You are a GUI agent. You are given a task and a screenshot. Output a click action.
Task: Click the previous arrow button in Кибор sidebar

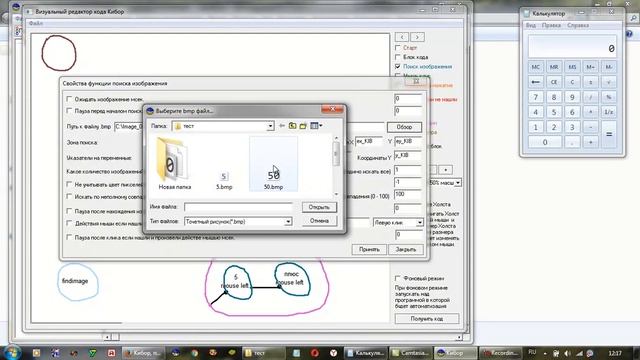pyautogui.click(x=402, y=37)
